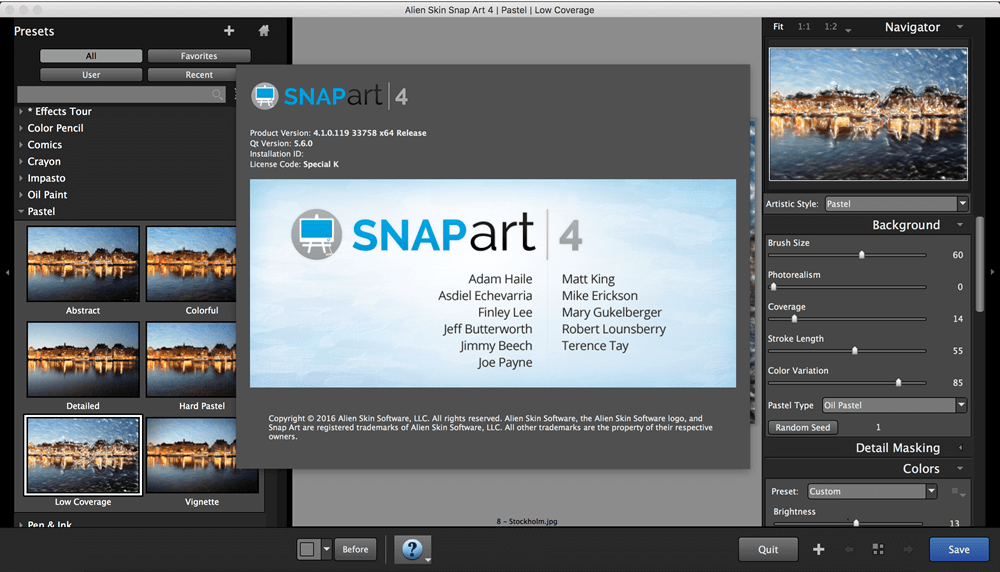Image resolution: width=1000 pixels, height=572 pixels.
Task: Expand the Comics preset category
Action: (x=21, y=145)
